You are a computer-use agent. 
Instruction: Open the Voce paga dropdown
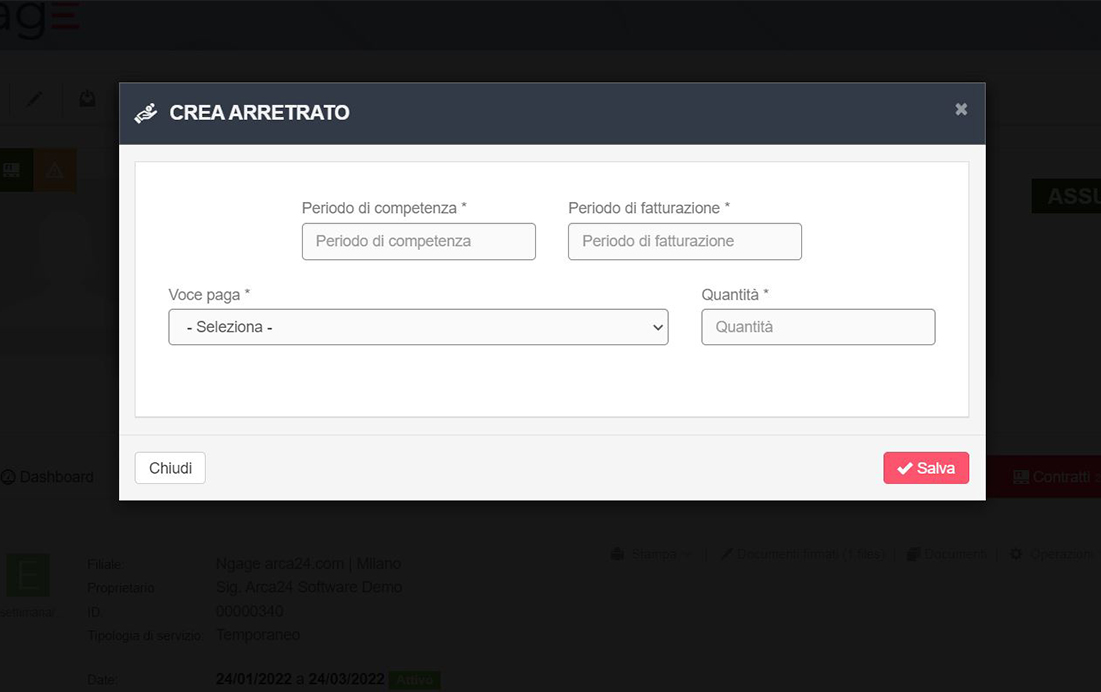[x=418, y=327]
